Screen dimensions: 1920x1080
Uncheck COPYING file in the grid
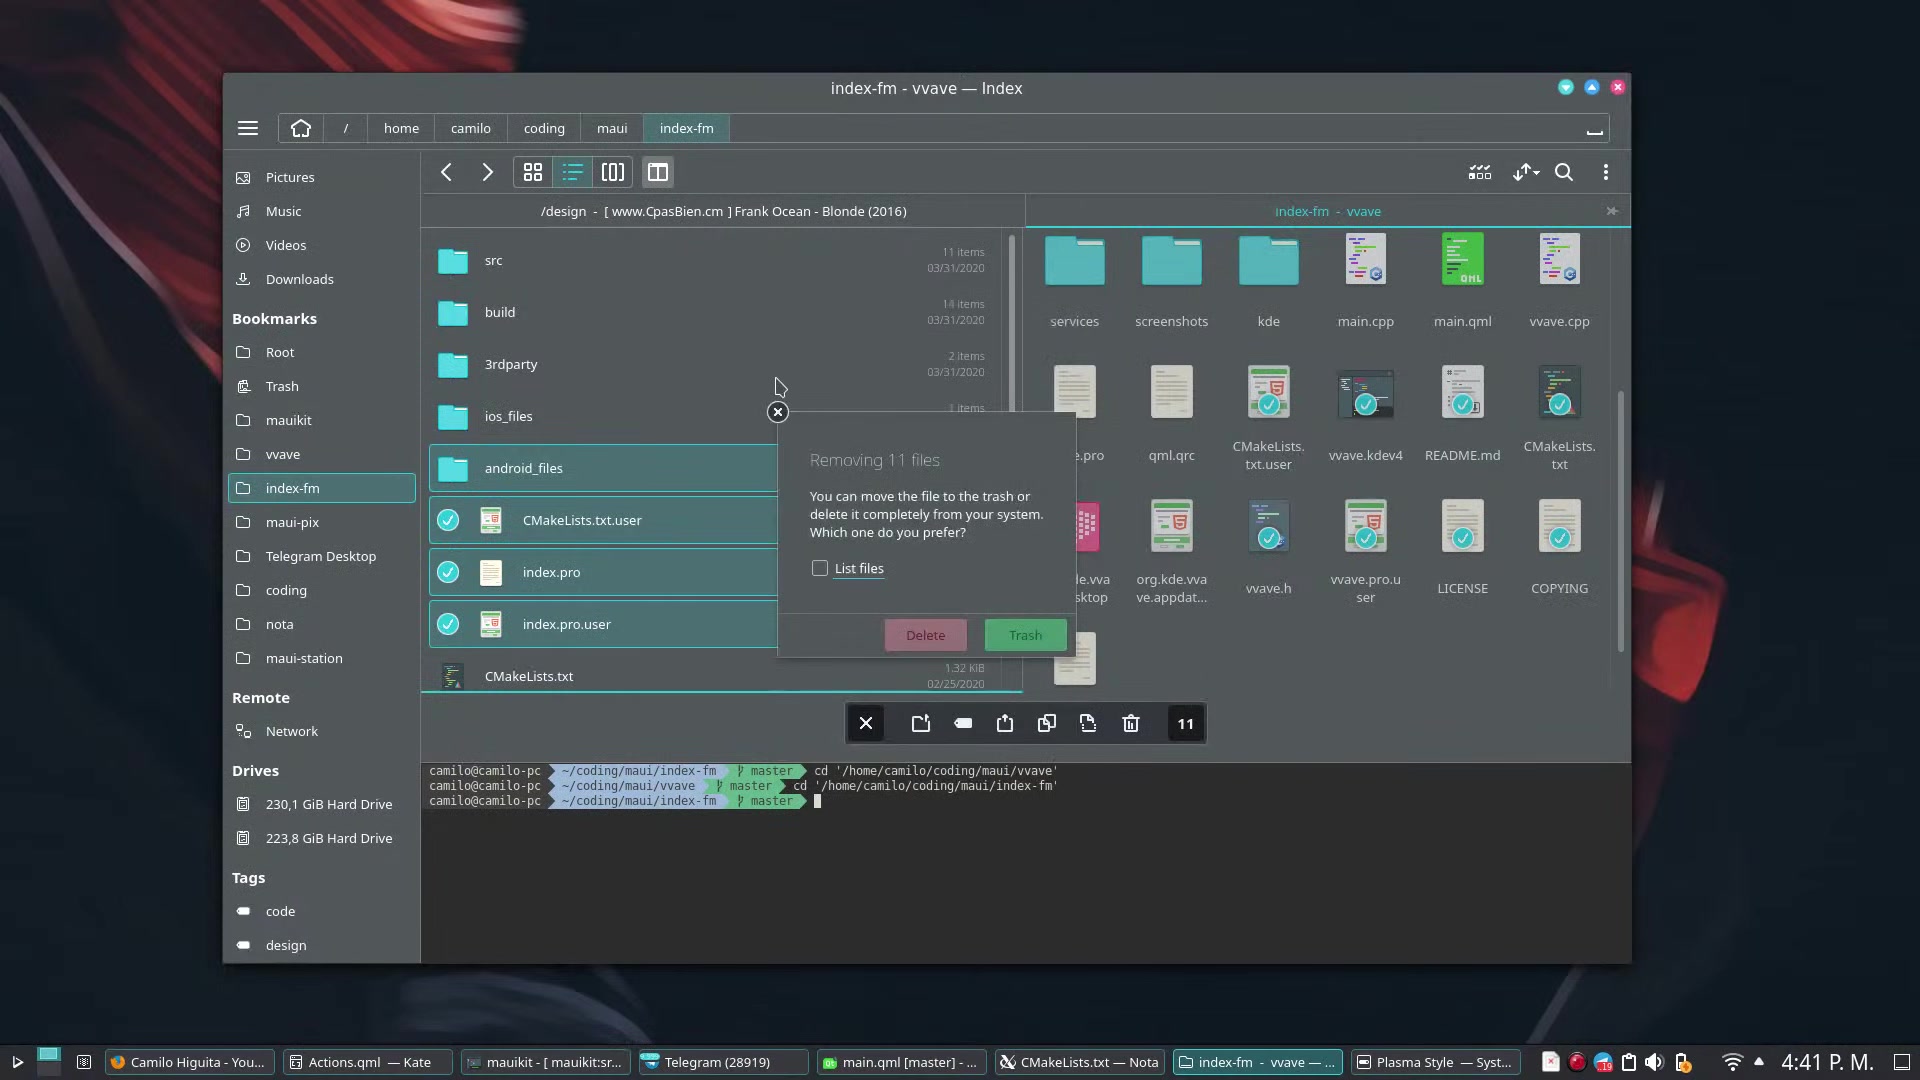tap(1559, 538)
